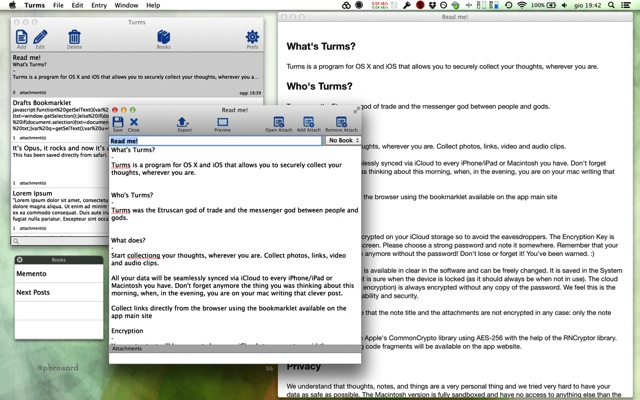Click "What does?" line in editor
Image resolution: width=640 pixels, height=400 pixels.
(x=128, y=240)
